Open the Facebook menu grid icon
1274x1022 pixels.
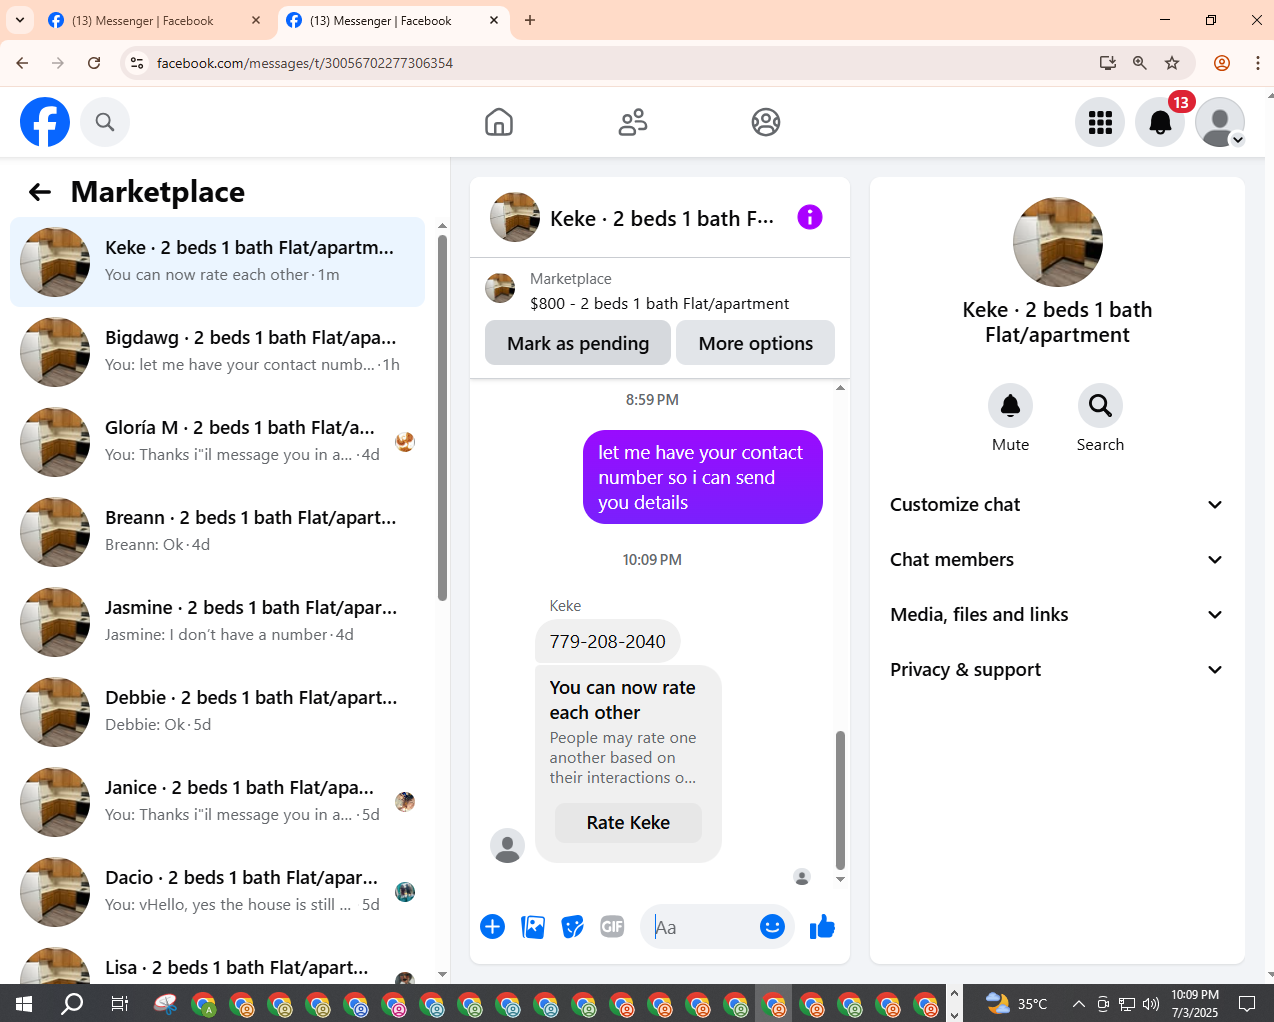[1100, 122]
